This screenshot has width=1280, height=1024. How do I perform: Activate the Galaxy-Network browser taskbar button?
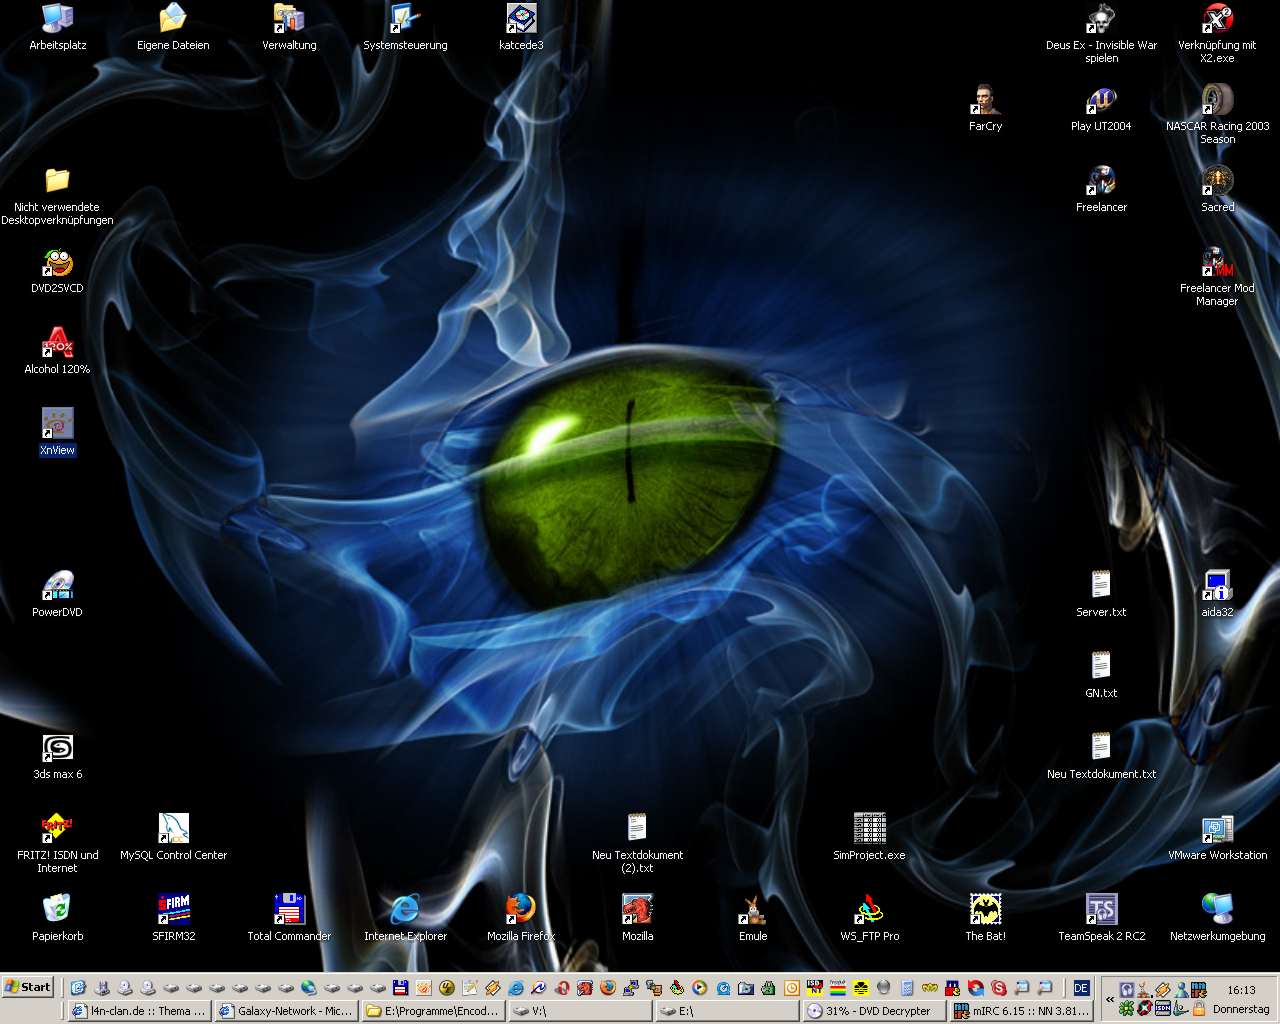click(x=285, y=1011)
